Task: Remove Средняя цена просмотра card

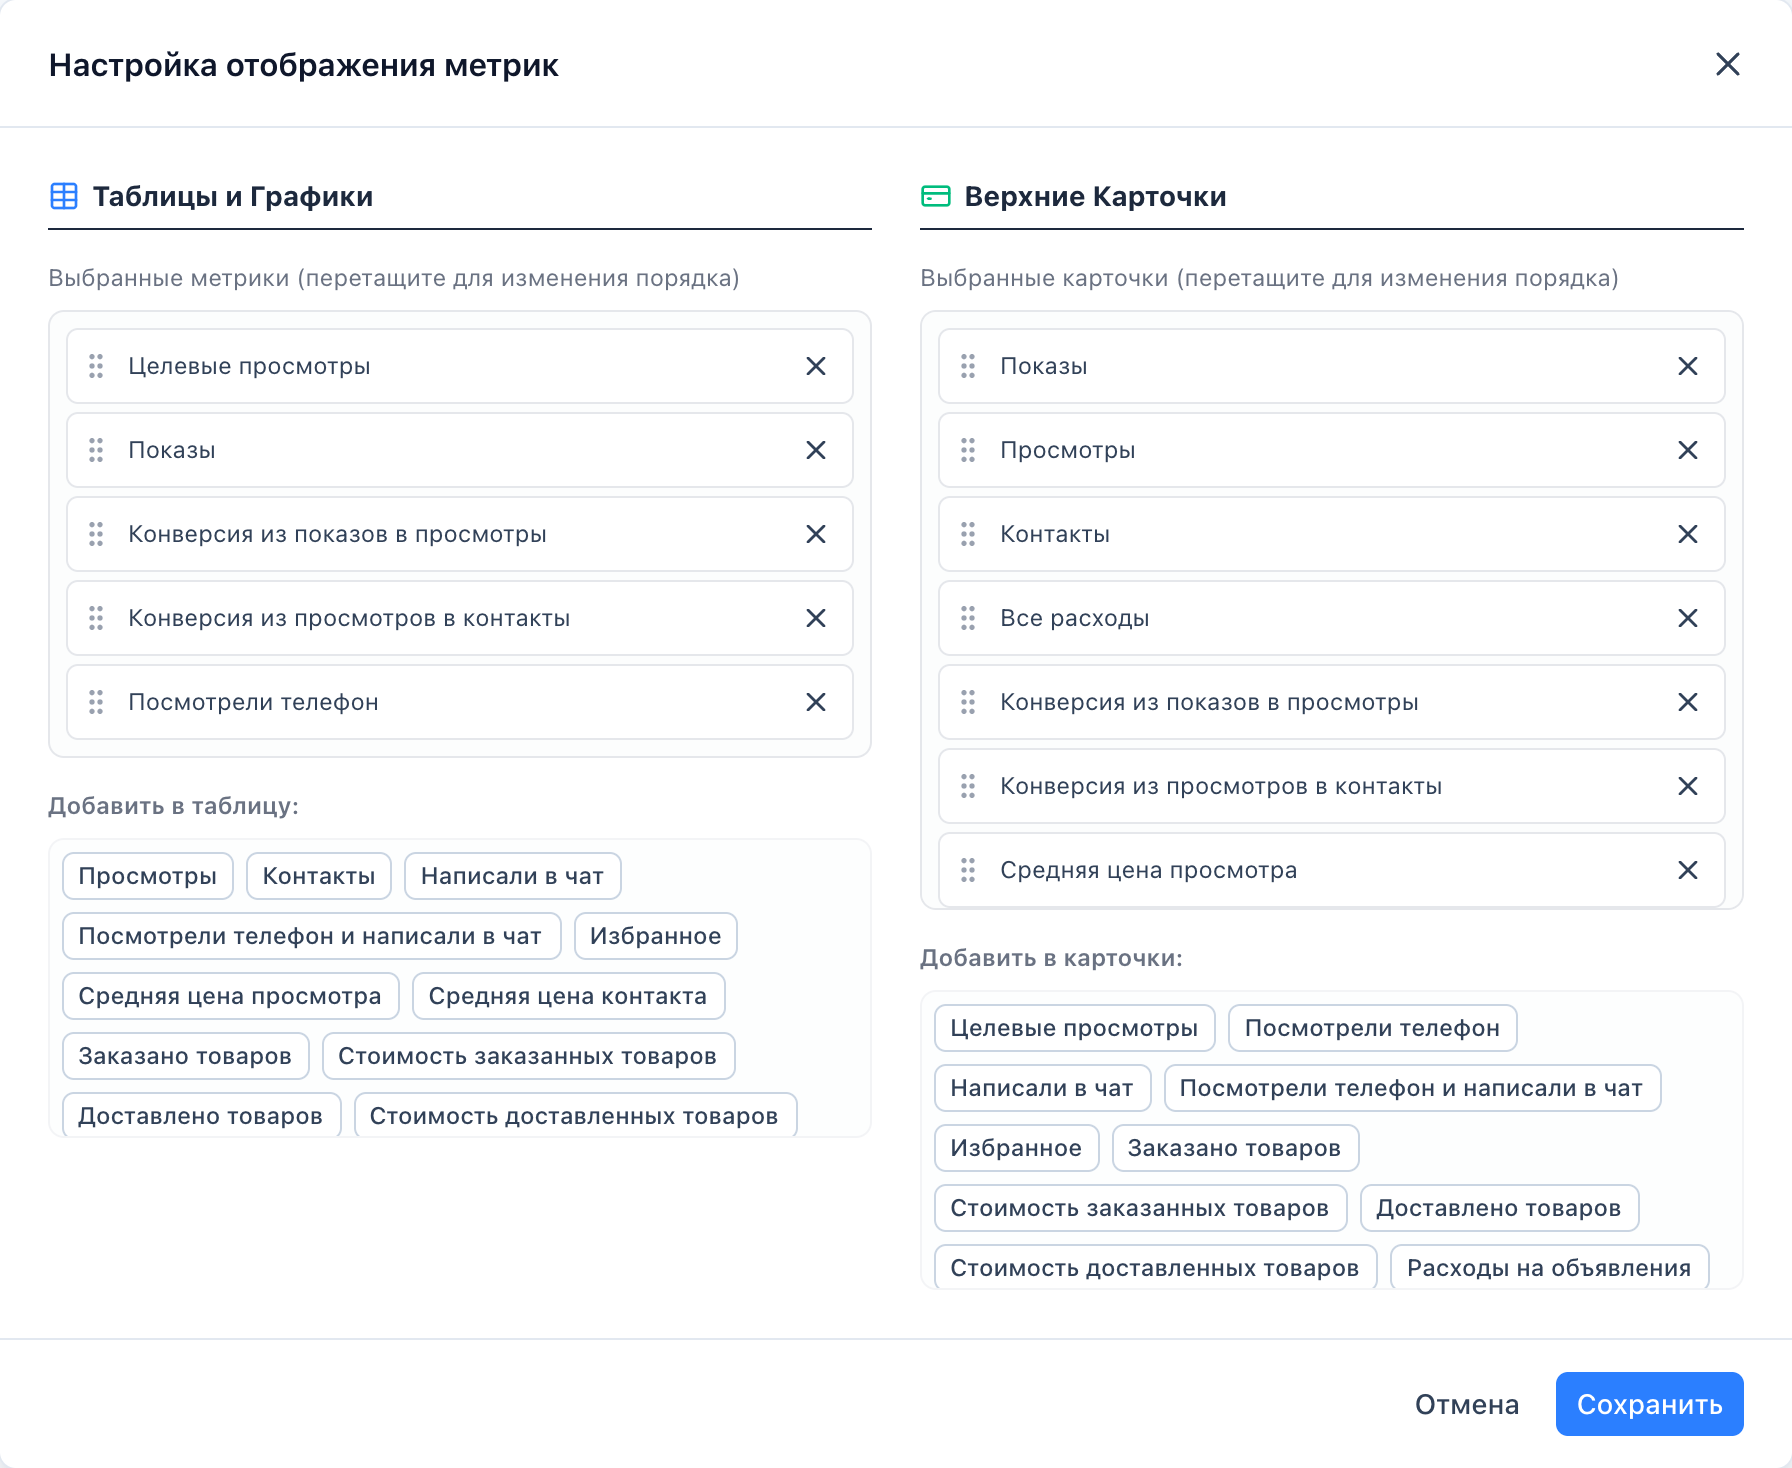Action: [1688, 870]
